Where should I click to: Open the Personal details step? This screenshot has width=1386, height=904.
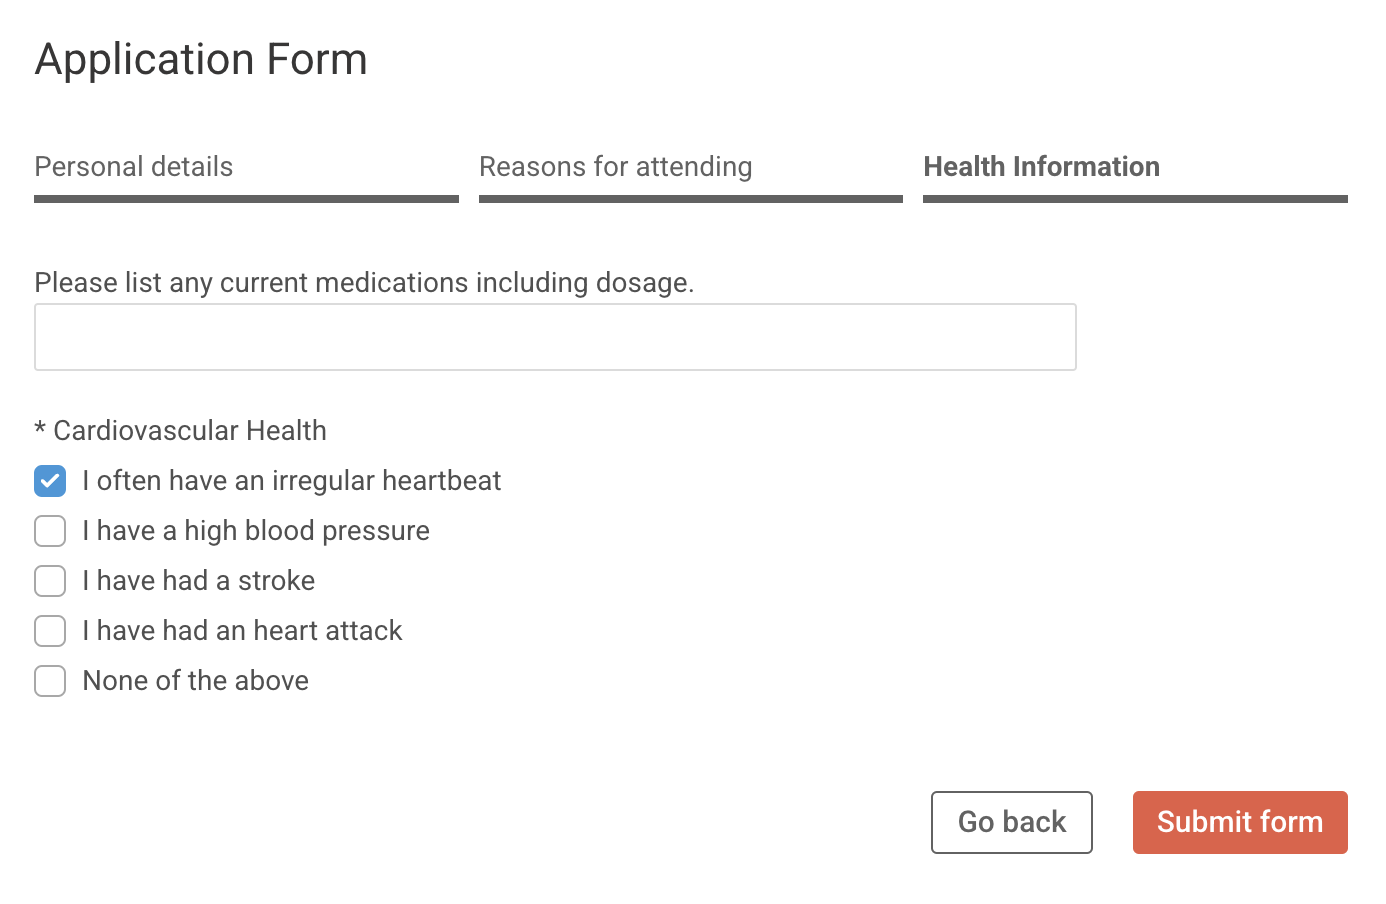[x=134, y=167]
